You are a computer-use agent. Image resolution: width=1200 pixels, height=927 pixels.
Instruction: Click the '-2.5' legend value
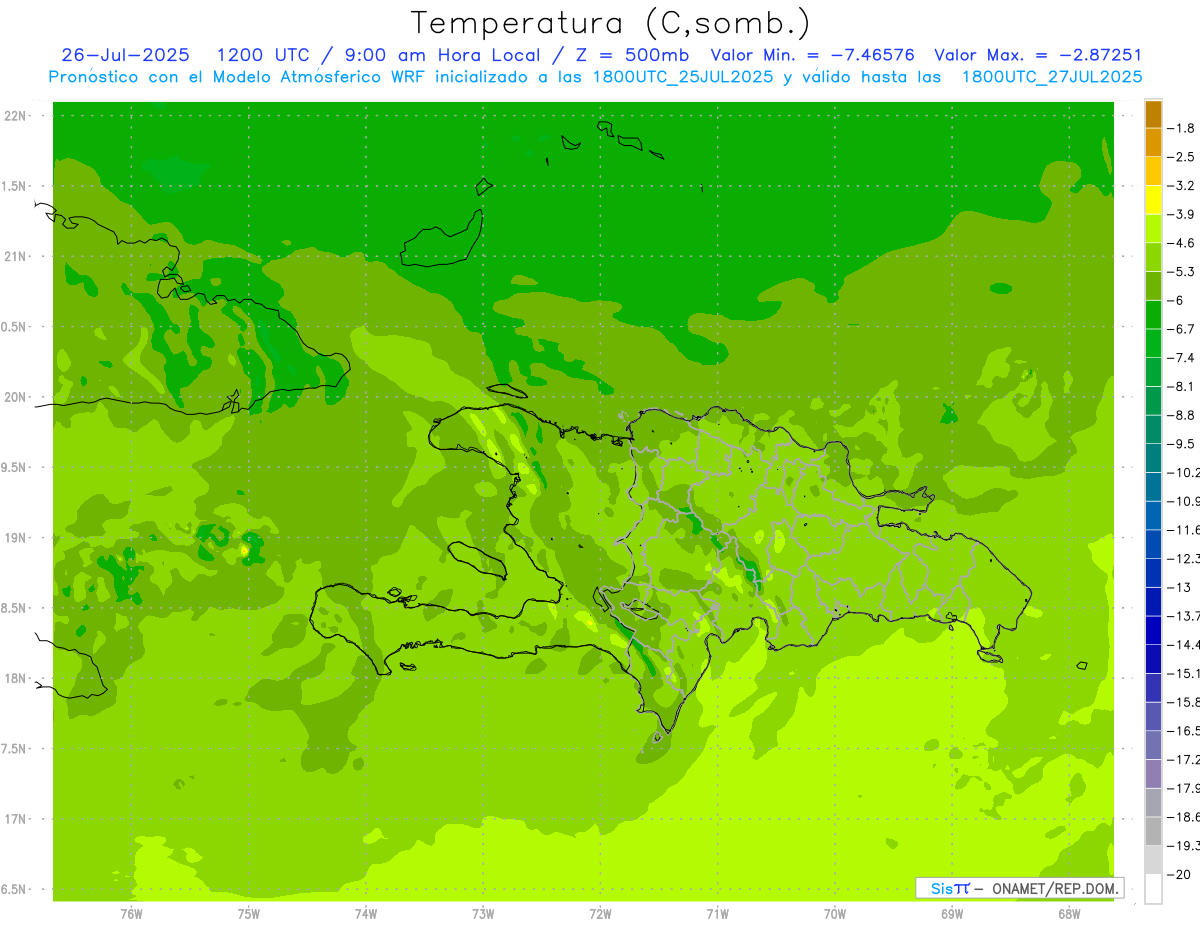[x=1183, y=157]
